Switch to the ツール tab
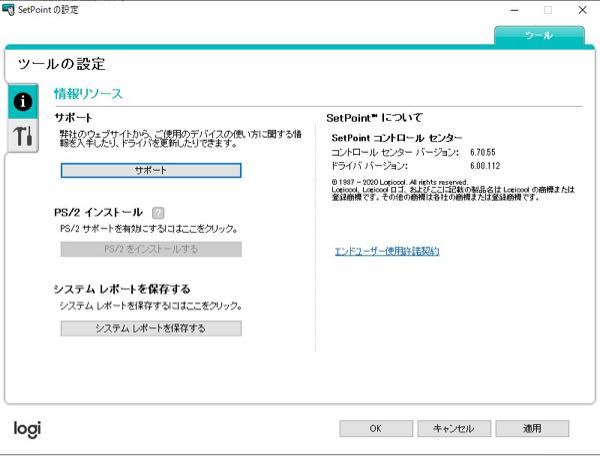This screenshot has width=600, height=456. coord(539,36)
